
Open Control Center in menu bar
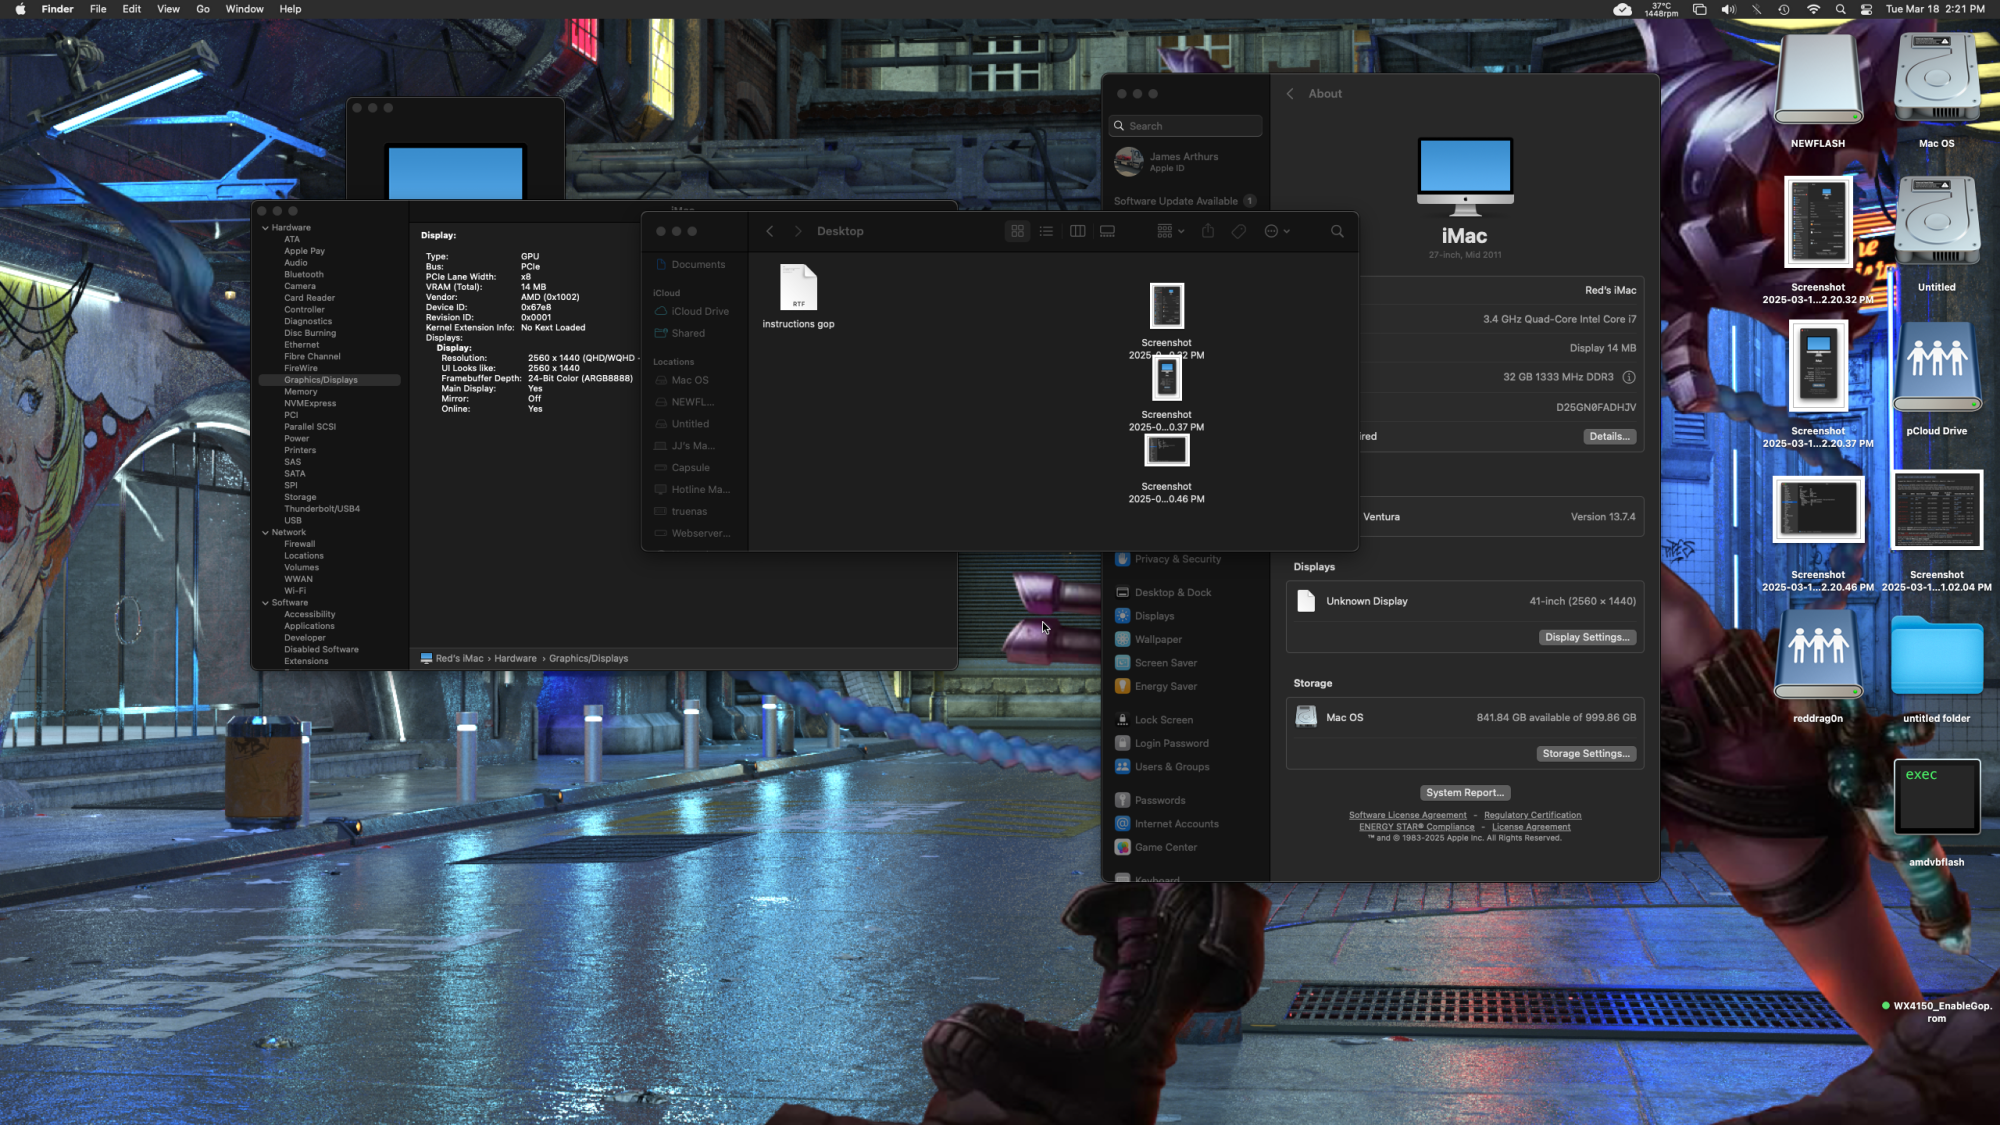pyautogui.click(x=1866, y=9)
